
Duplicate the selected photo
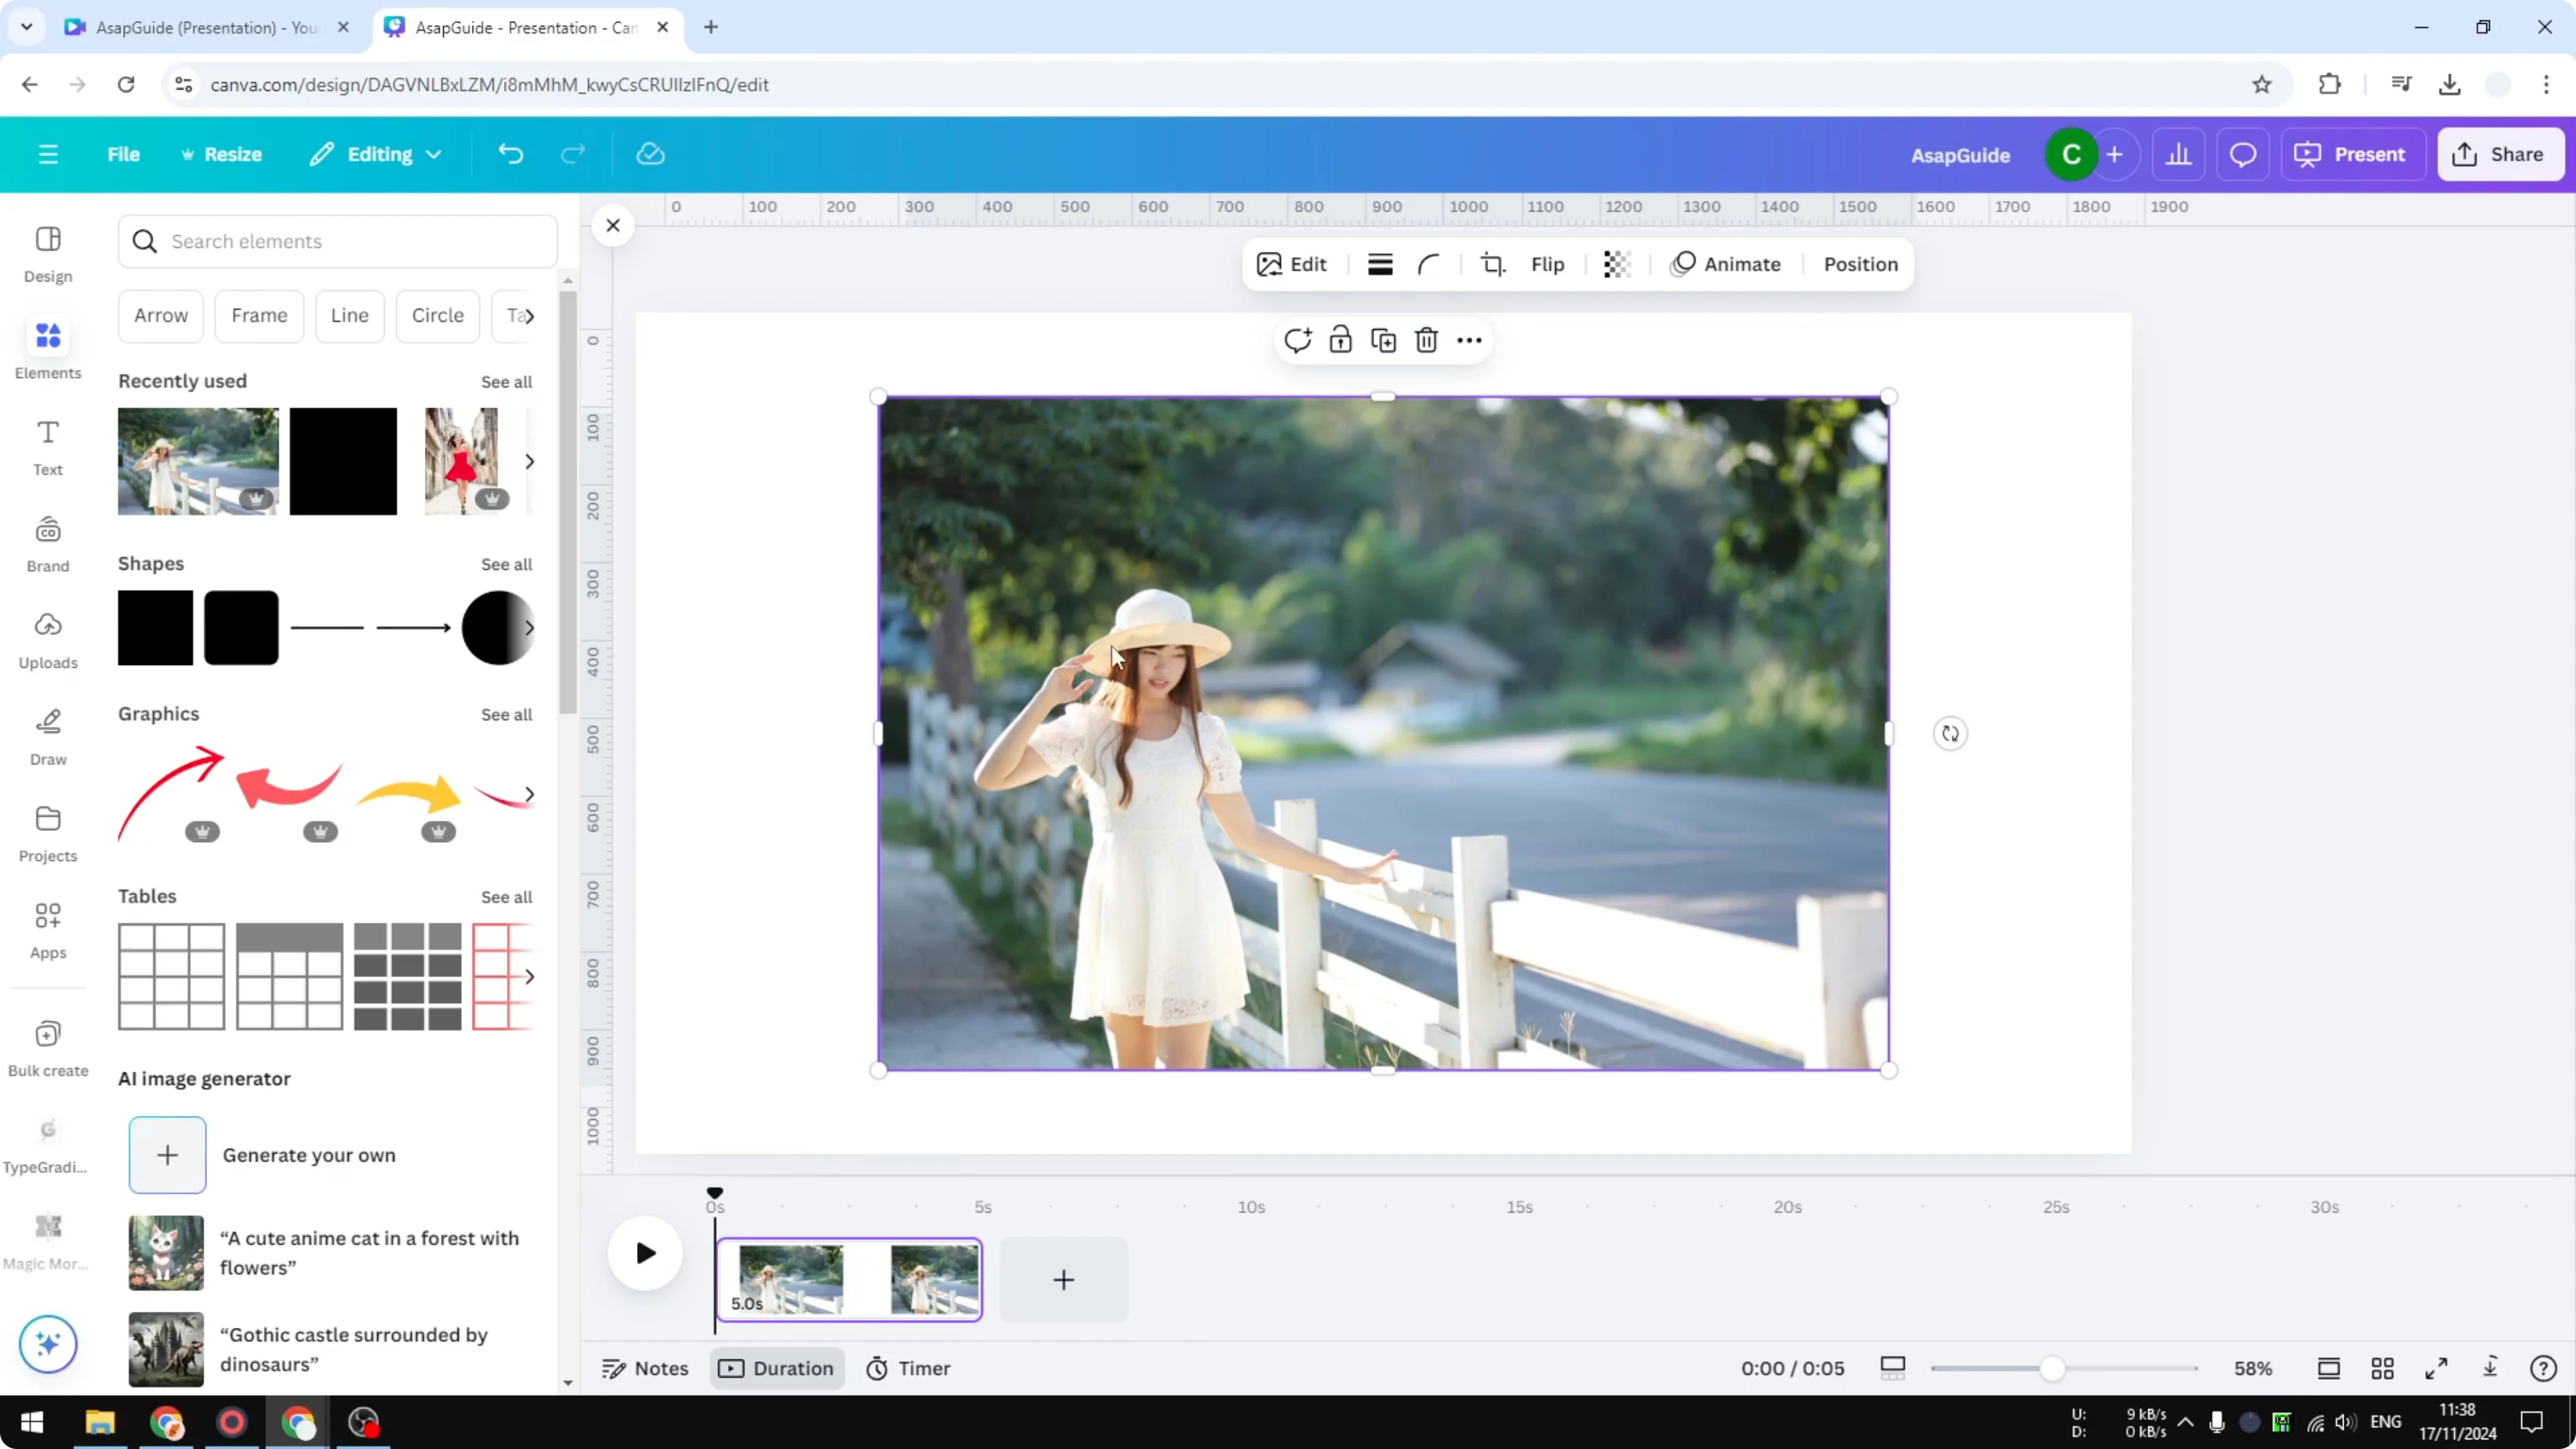point(1383,340)
